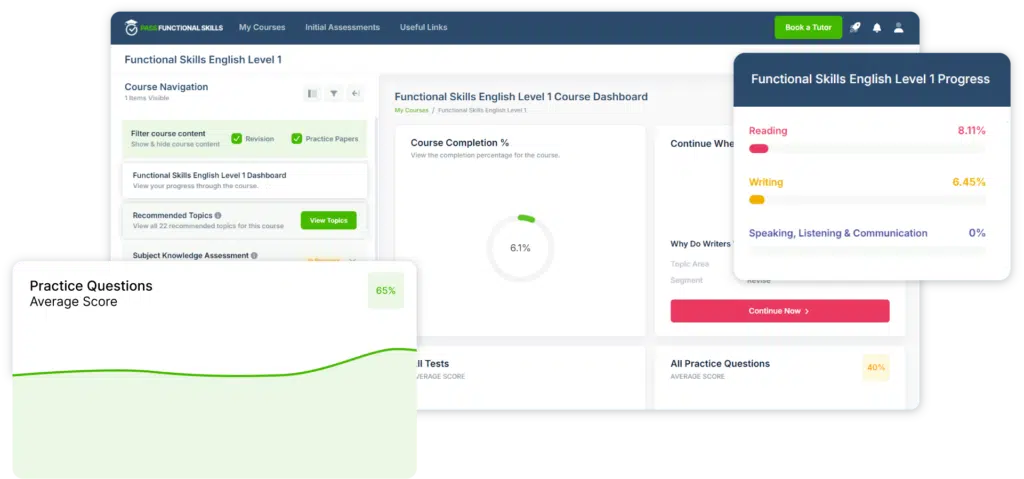Click the Filter course content label
1024x479 pixels.
[168, 133]
